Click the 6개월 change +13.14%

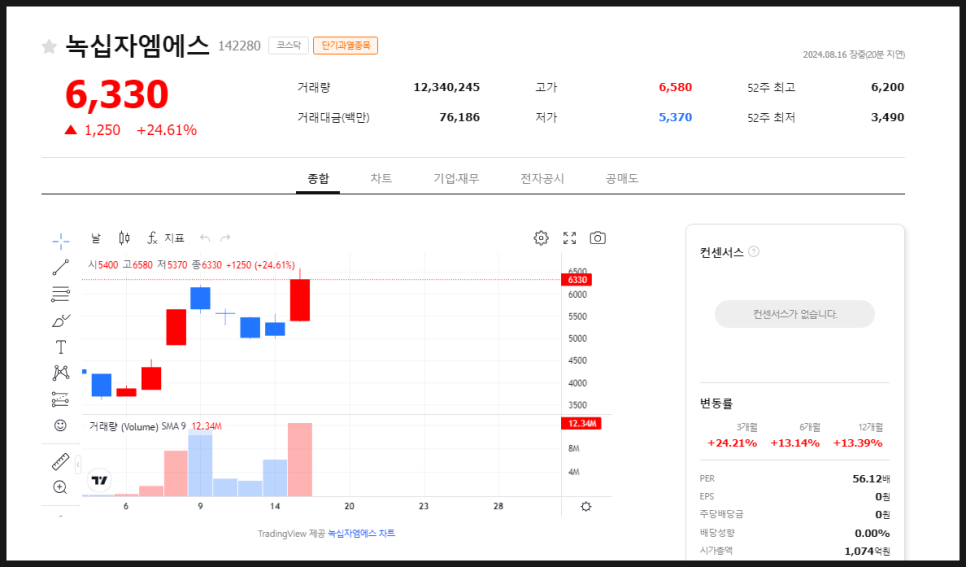(x=795, y=443)
